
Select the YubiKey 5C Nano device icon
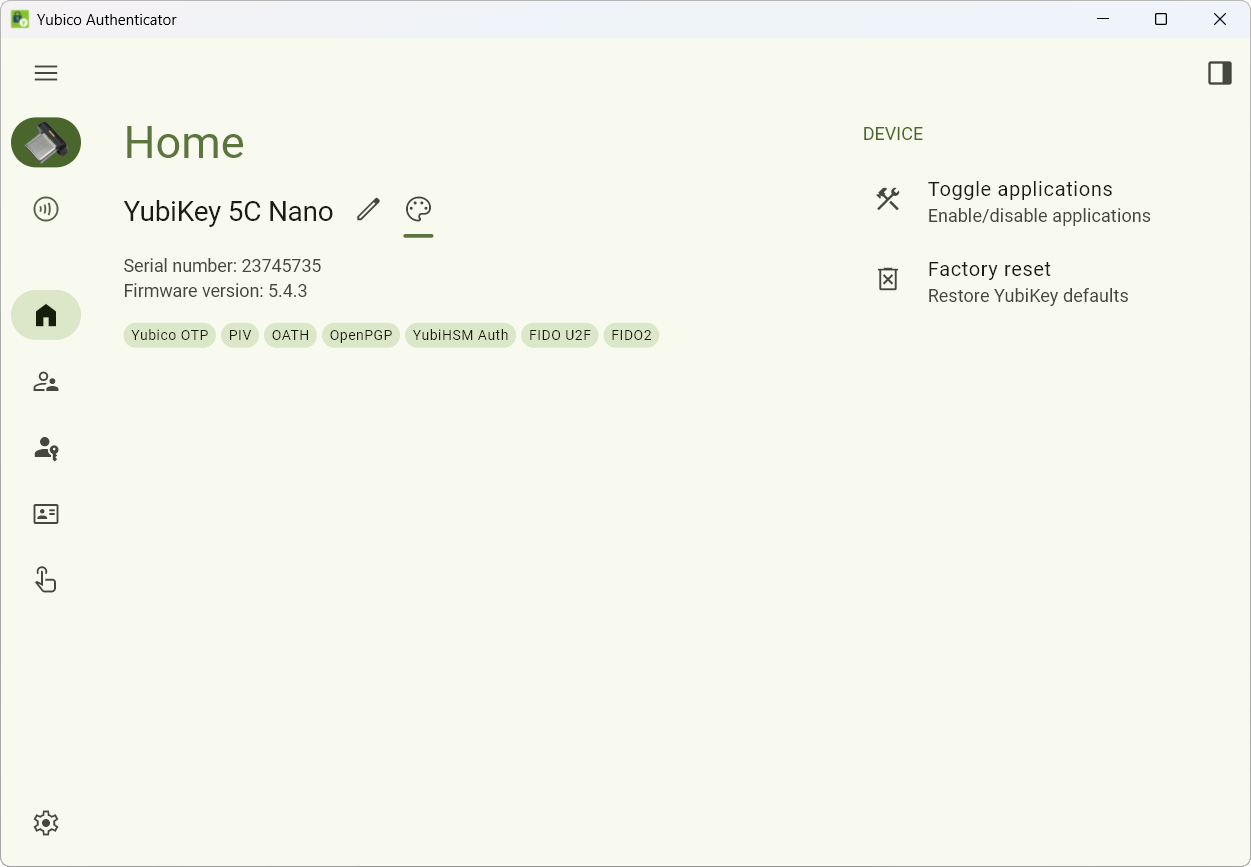(x=46, y=143)
